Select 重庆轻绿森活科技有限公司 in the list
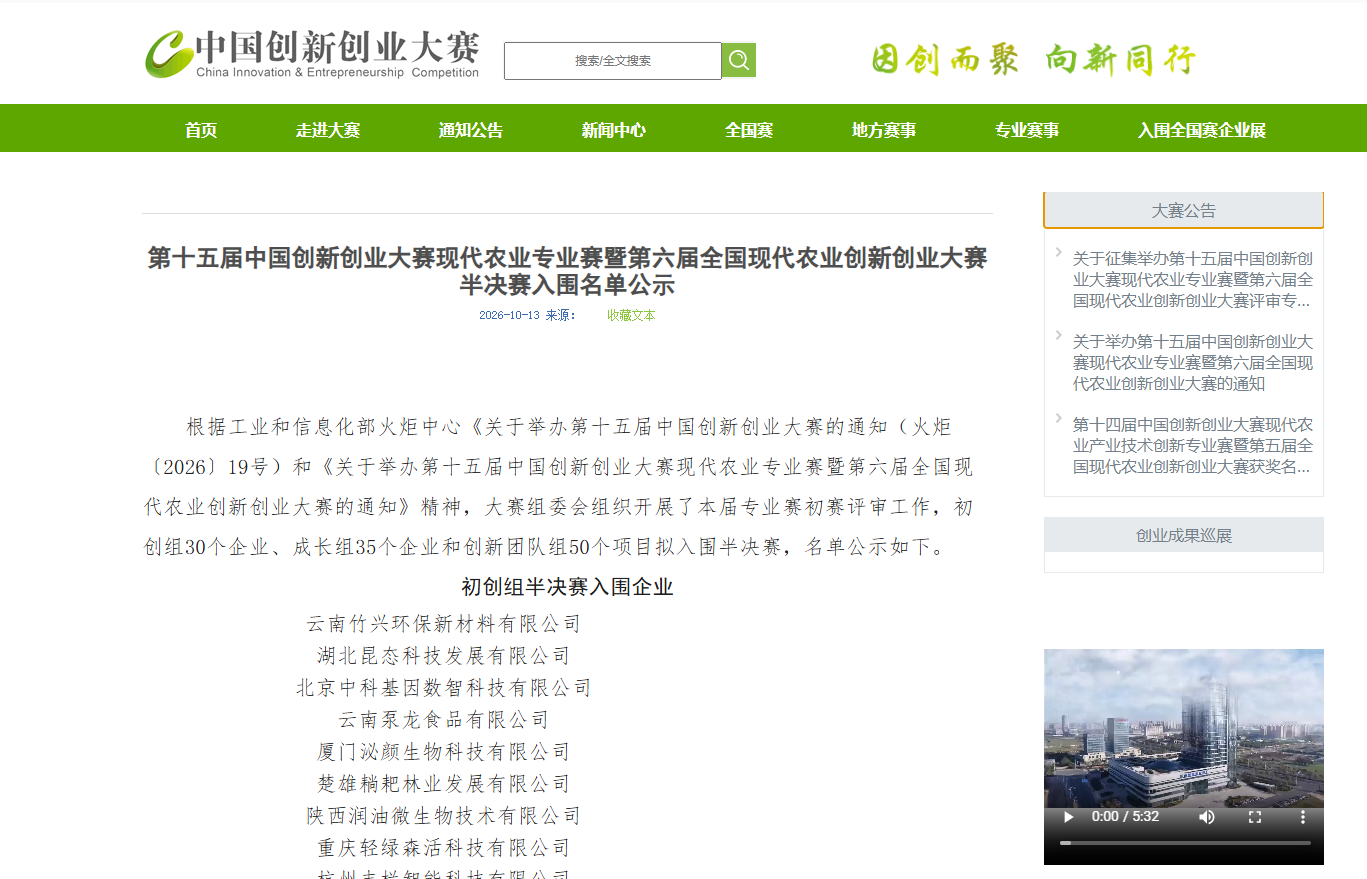 pos(444,848)
